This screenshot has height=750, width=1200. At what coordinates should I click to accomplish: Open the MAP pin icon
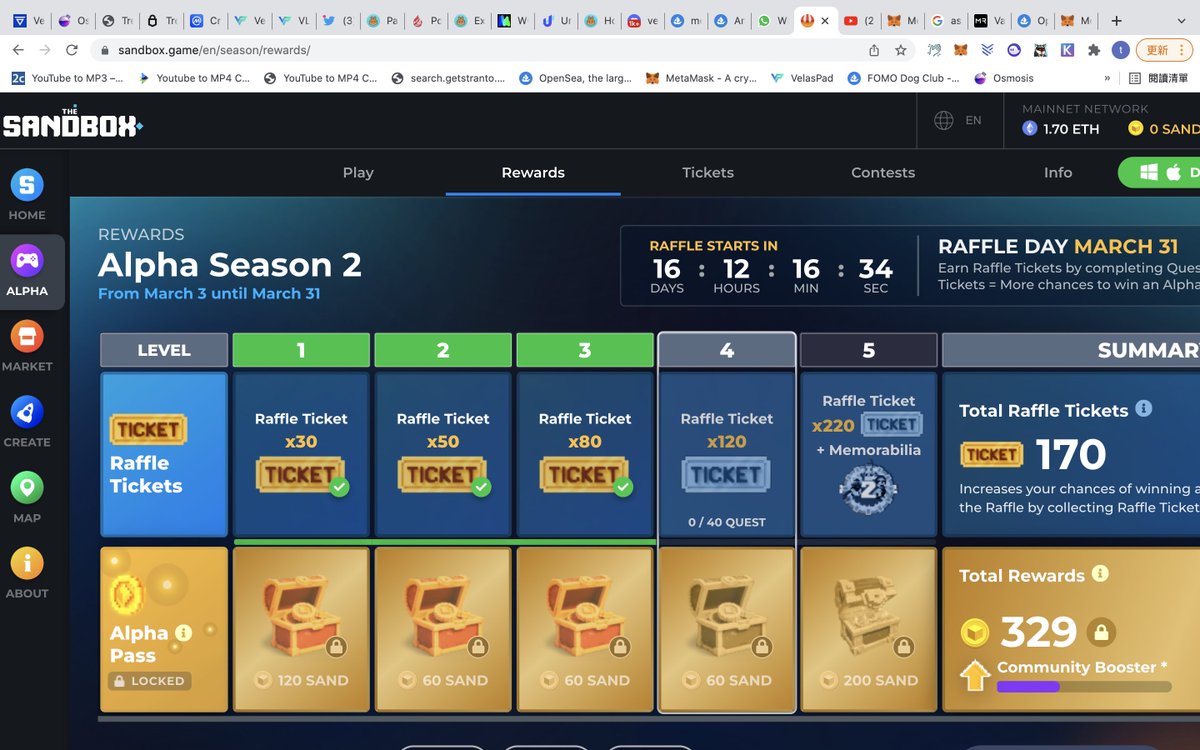pyautogui.click(x=27, y=488)
